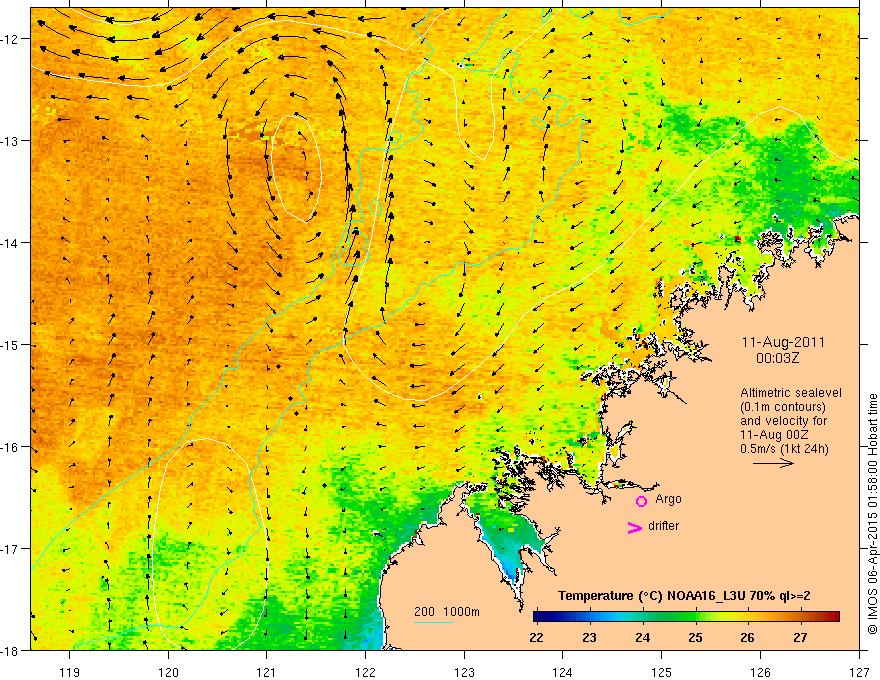Click the 27 tick label on colour bar
880x680 pixels.
point(800,637)
